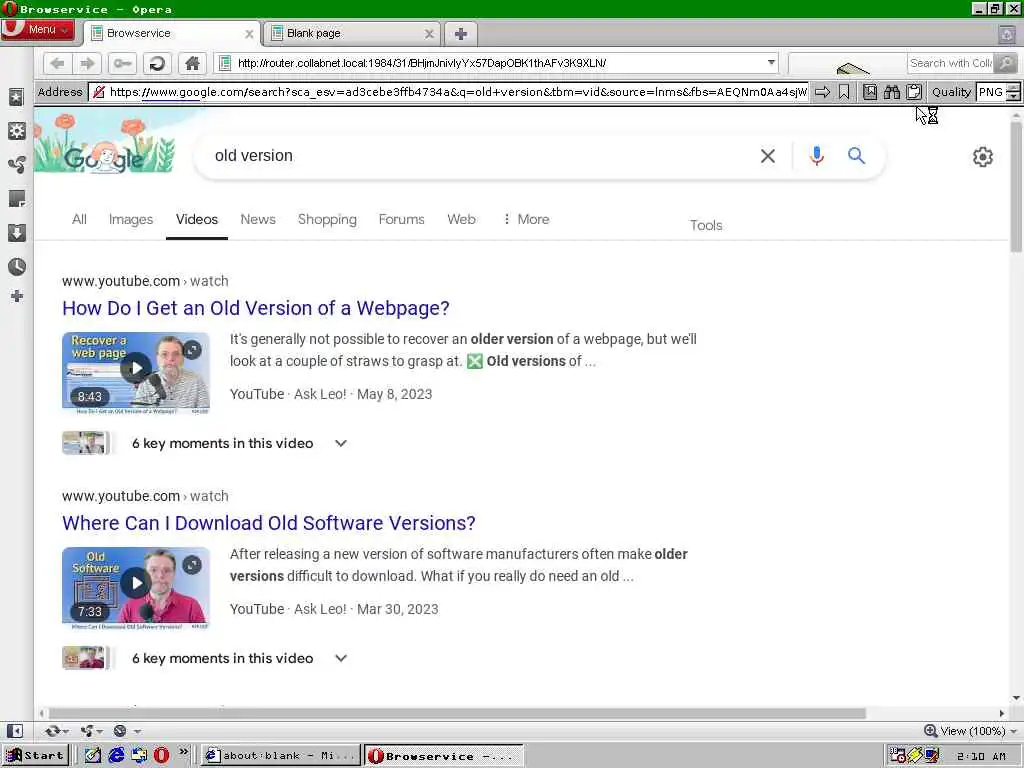Image resolution: width=1024 pixels, height=768 pixels.
Task: Switch to the All results tab
Action: pos(79,219)
